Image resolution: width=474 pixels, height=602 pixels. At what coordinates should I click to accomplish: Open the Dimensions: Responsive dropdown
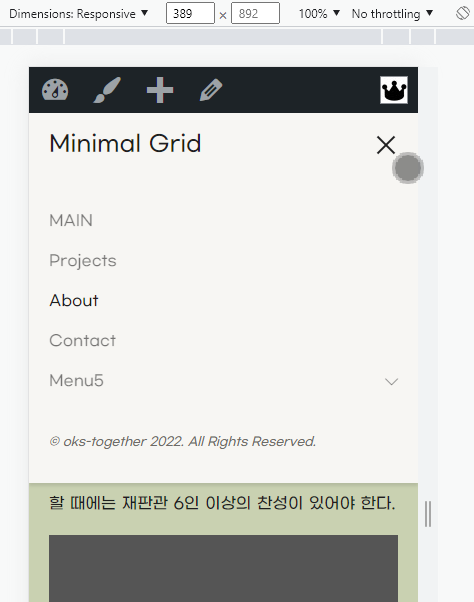78,14
